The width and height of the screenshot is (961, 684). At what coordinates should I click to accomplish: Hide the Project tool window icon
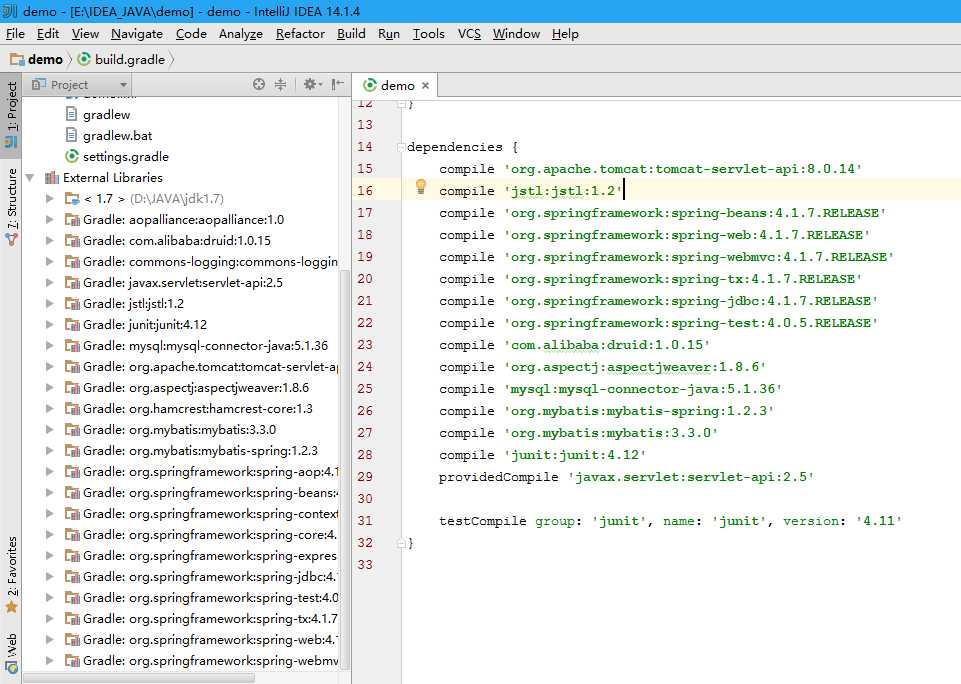click(337, 85)
